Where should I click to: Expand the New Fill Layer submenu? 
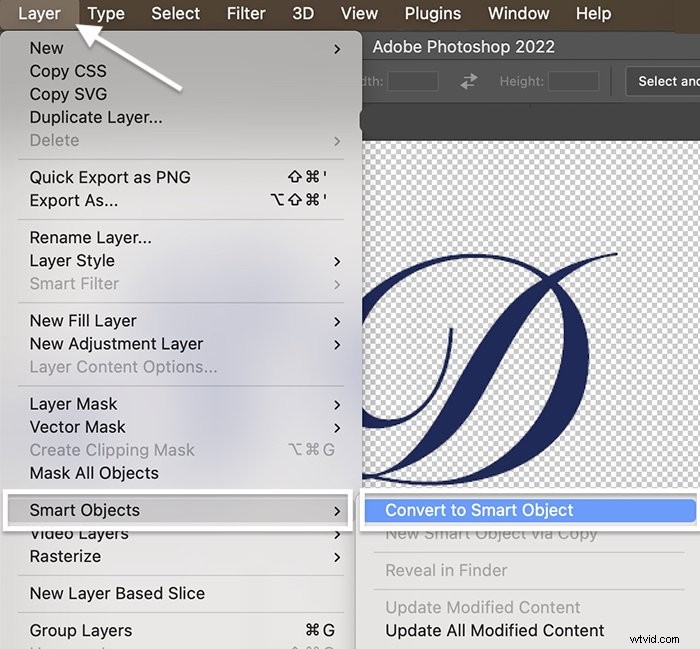coord(181,320)
